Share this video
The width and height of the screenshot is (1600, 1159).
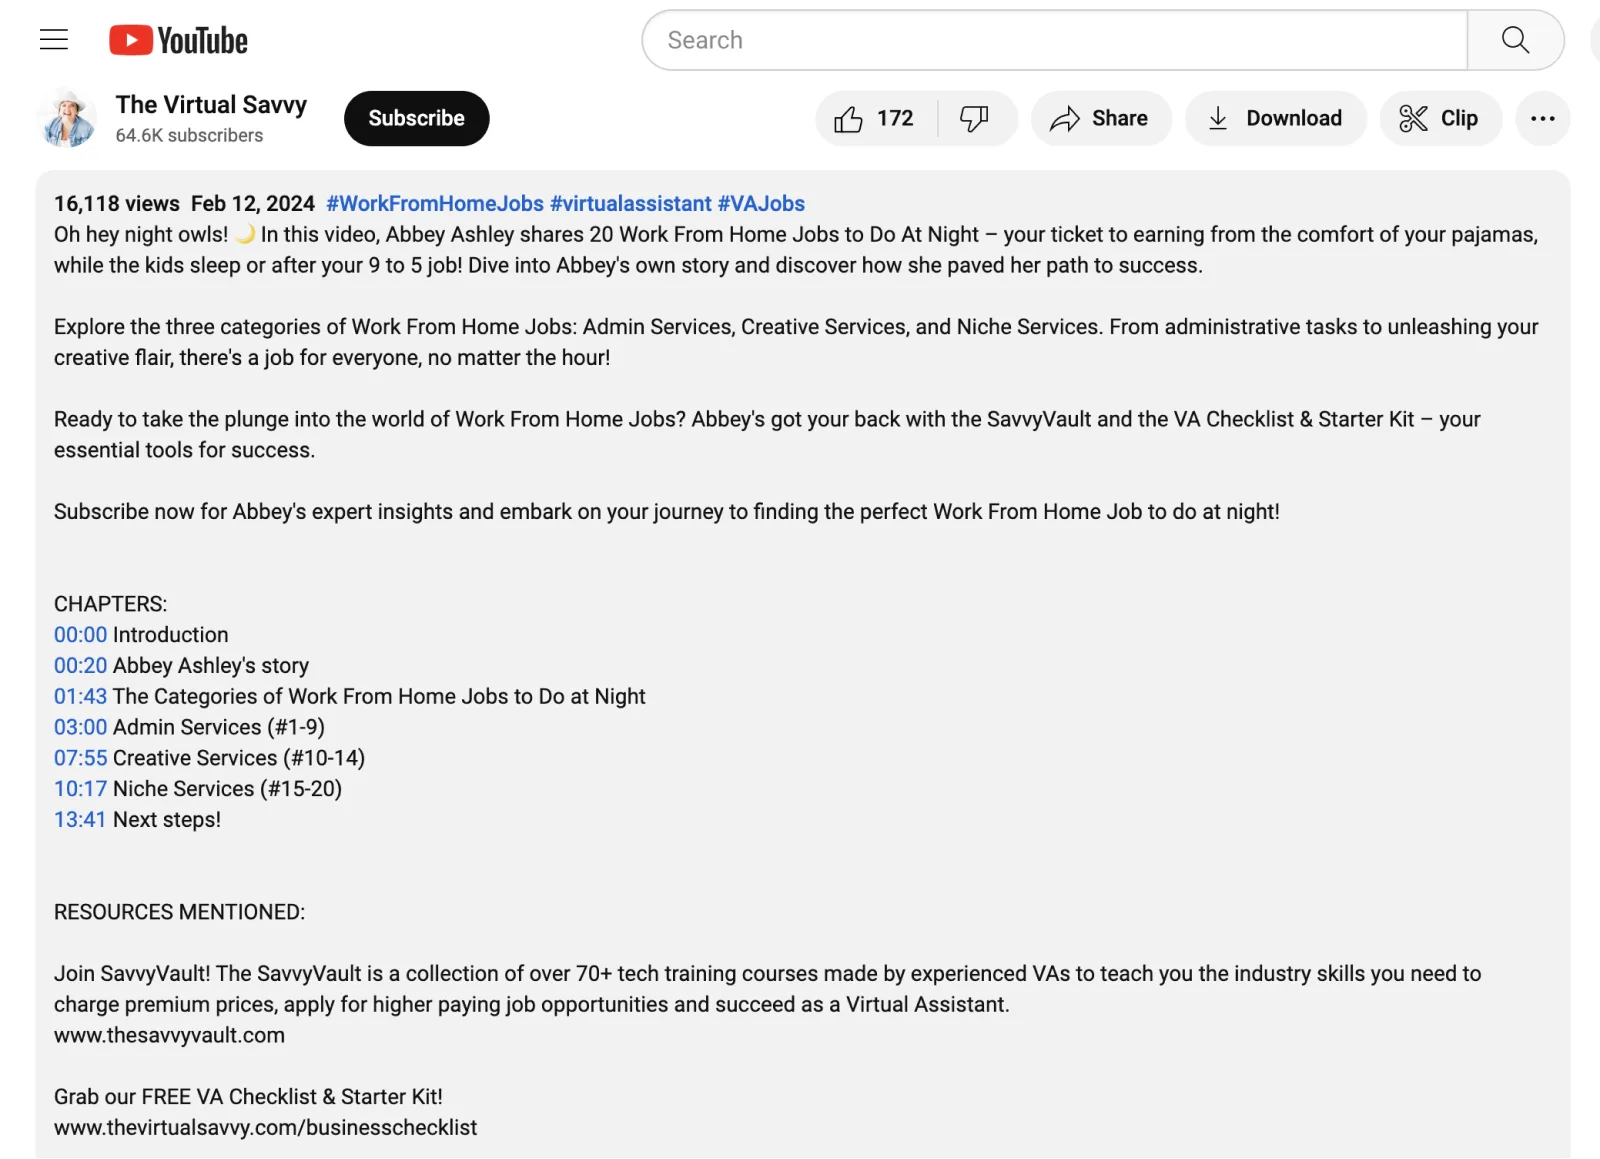click(1100, 119)
